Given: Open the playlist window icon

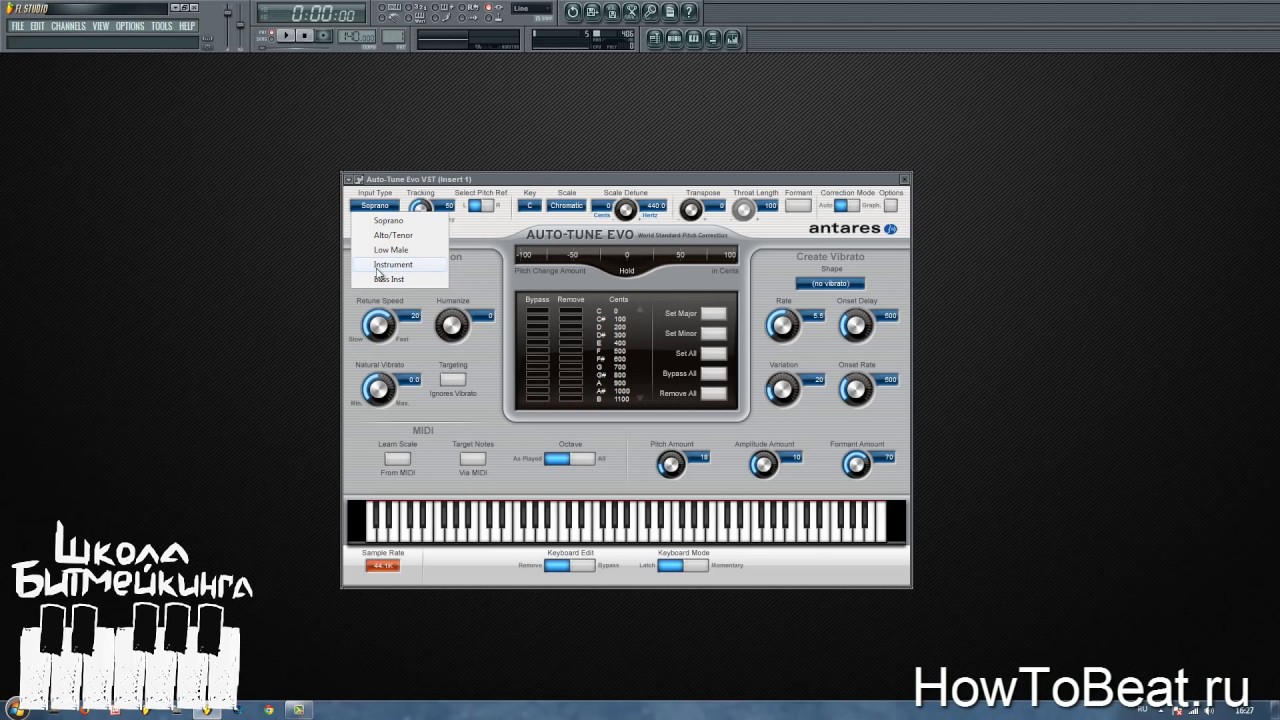Looking at the screenshot, I should [654, 38].
